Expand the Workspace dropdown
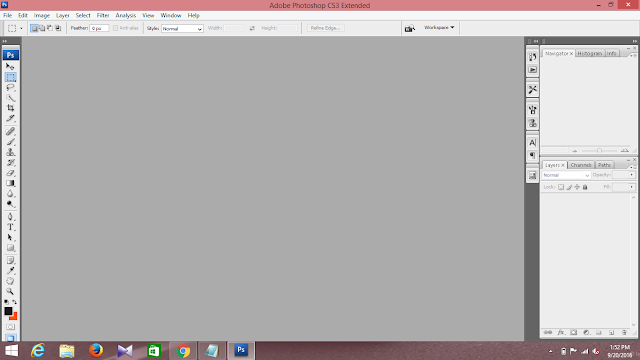640x360 pixels. click(439, 27)
